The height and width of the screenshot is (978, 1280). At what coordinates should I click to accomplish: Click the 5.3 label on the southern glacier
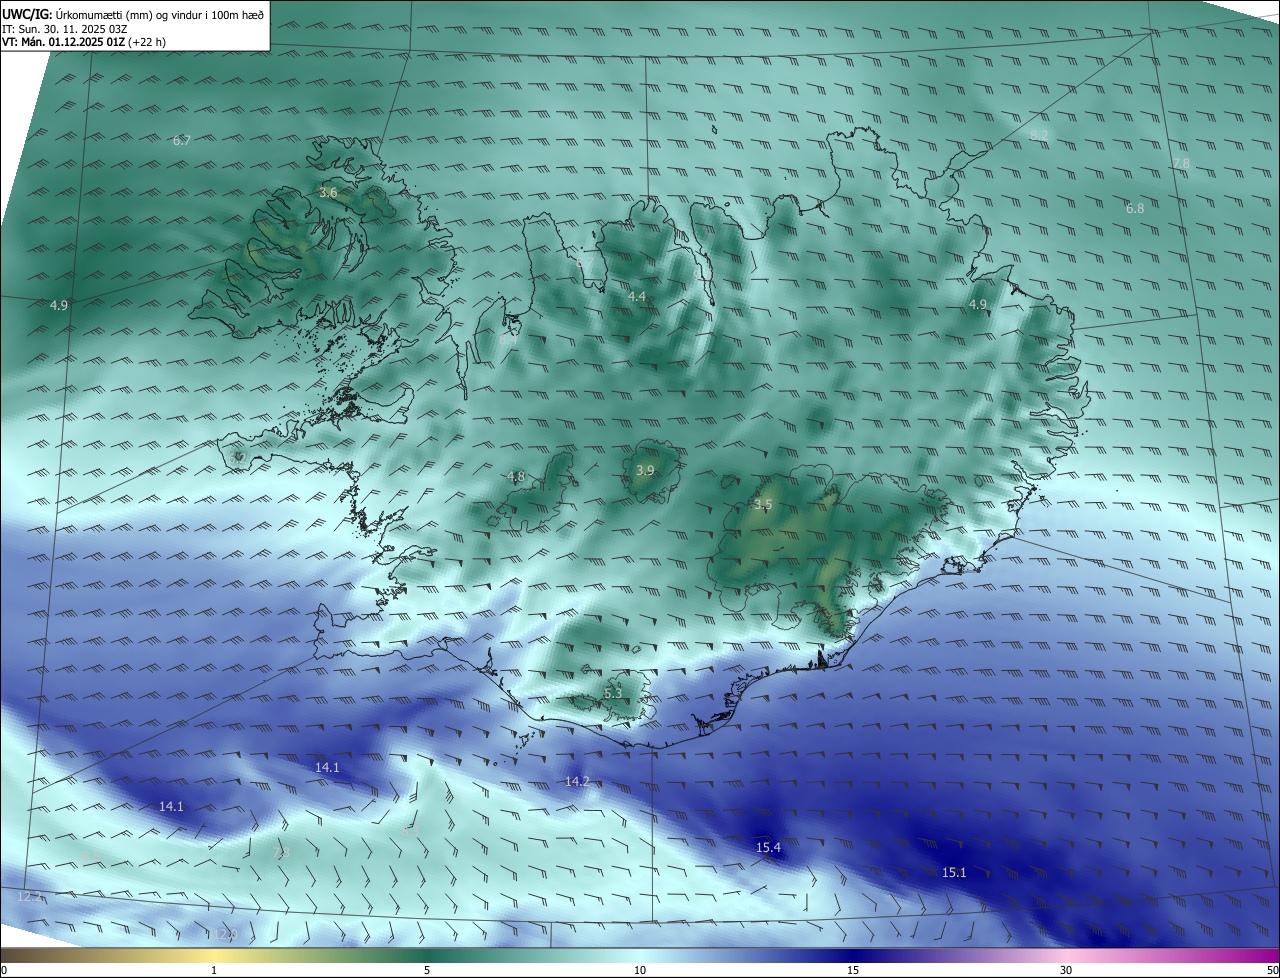tap(613, 694)
